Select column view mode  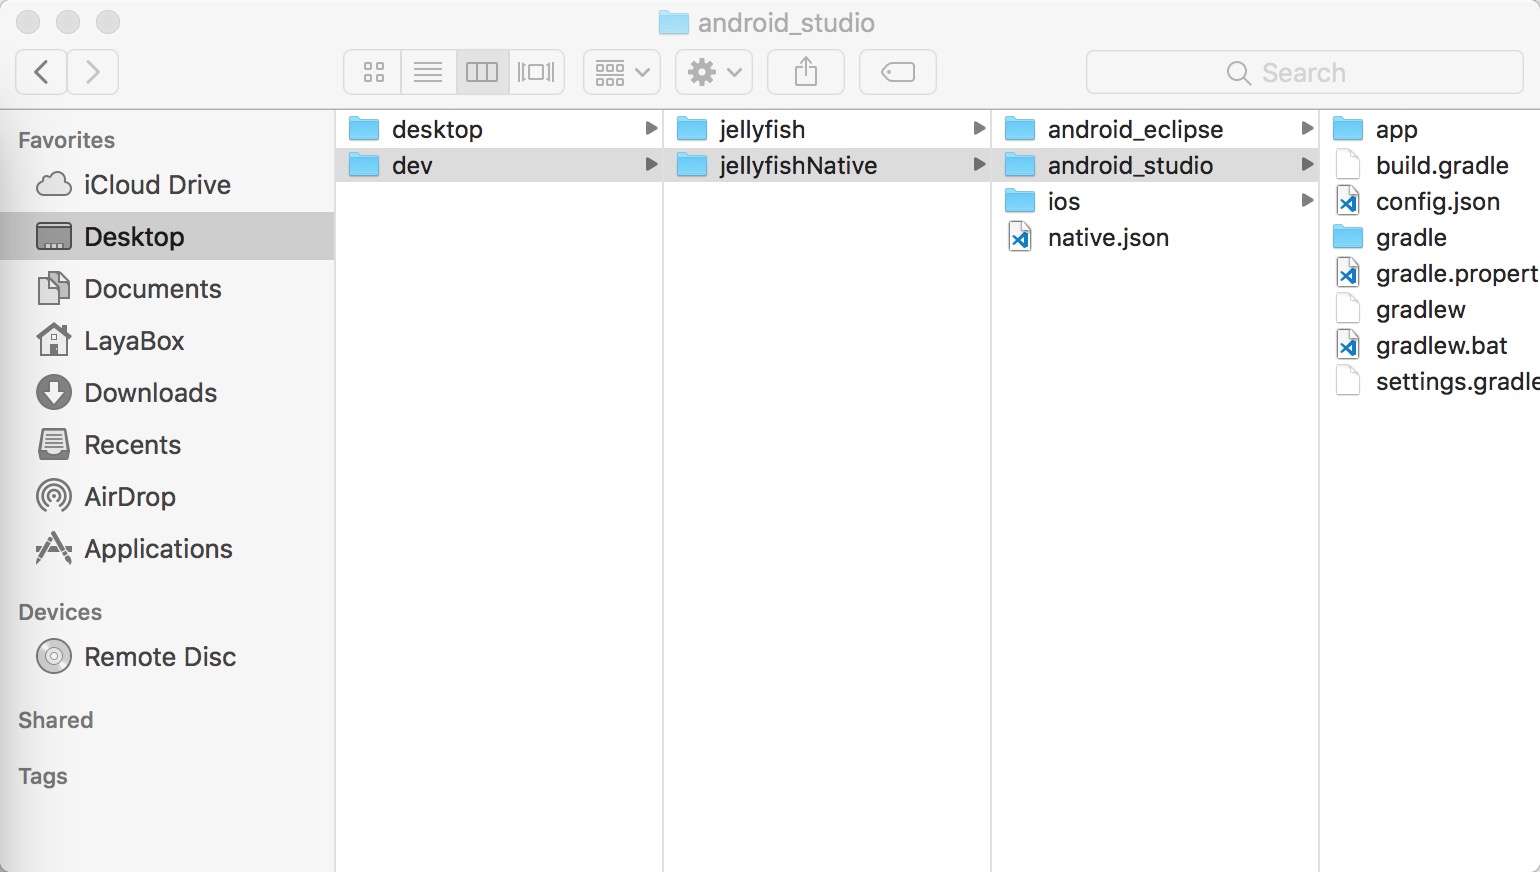click(482, 72)
